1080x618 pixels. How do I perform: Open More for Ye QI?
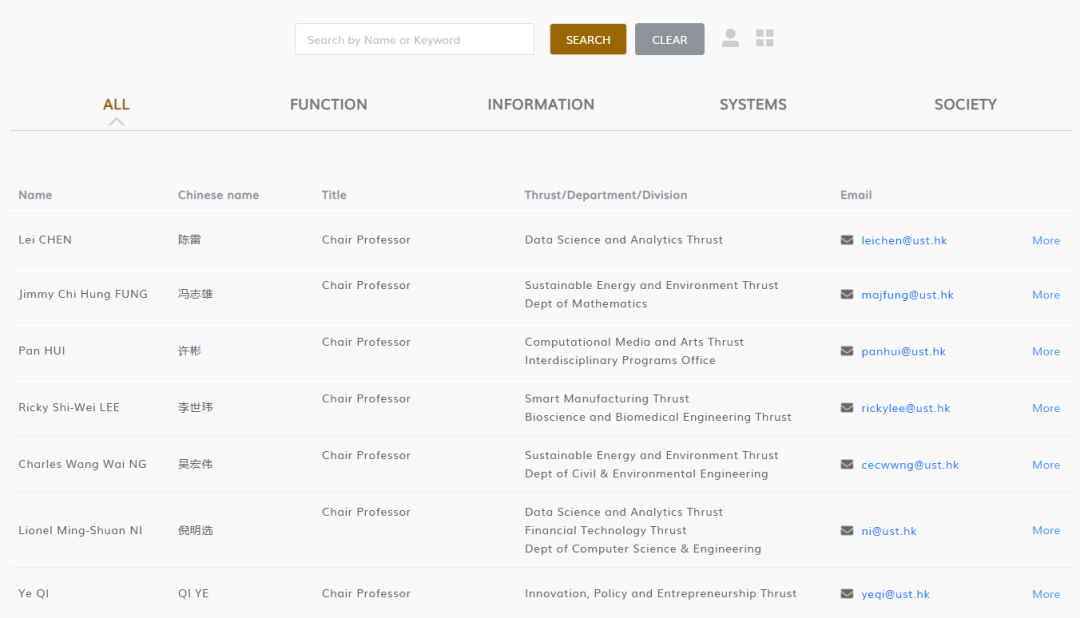click(1046, 593)
